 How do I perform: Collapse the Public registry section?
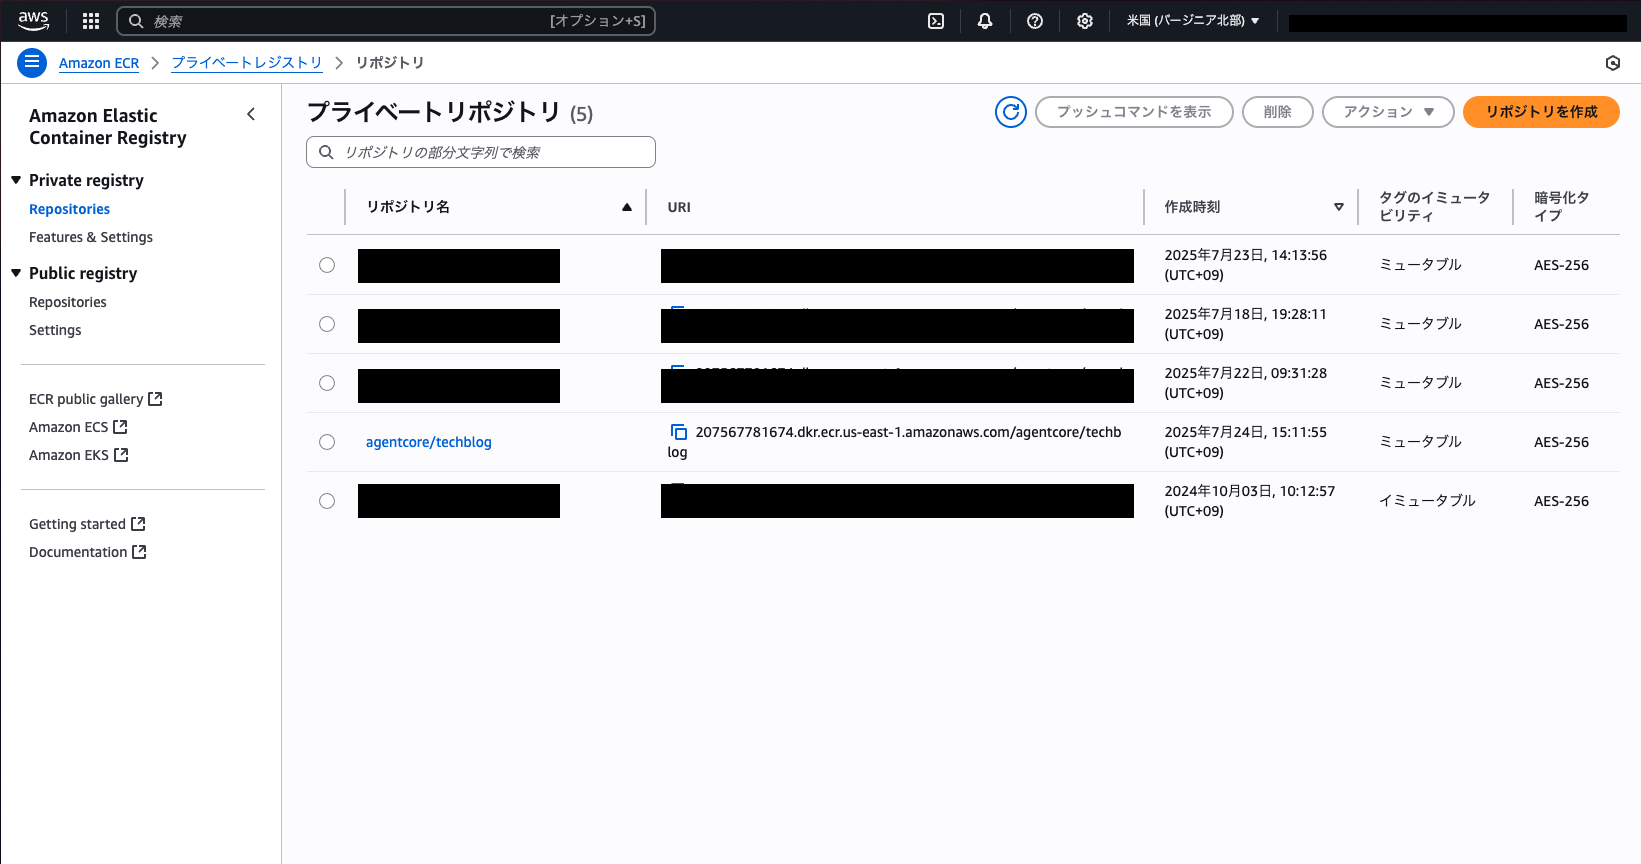[x=16, y=273]
